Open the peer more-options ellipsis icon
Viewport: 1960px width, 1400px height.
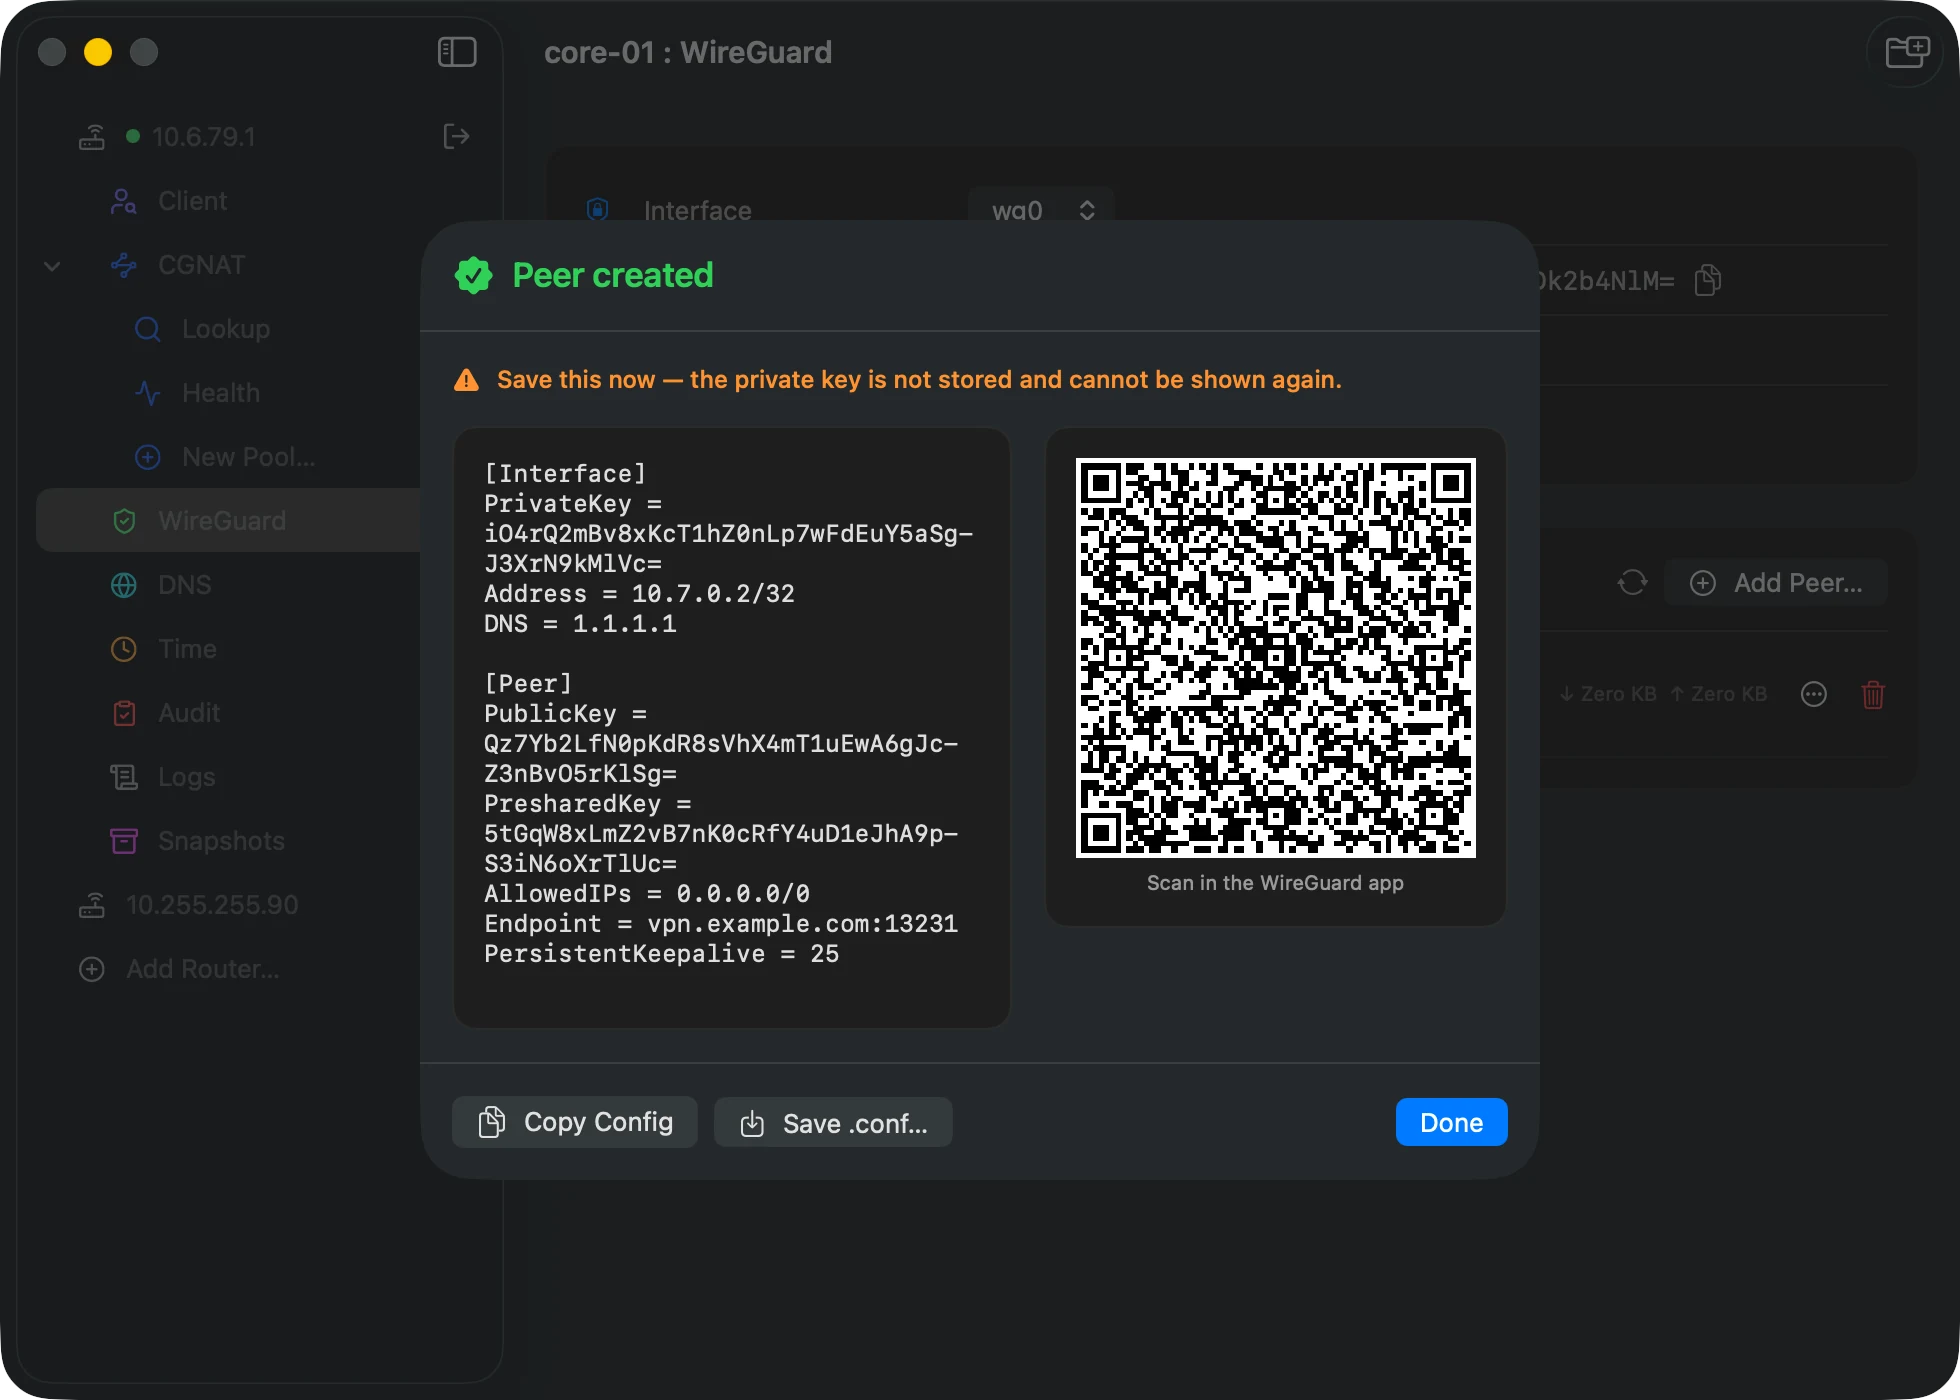point(1813,694)
